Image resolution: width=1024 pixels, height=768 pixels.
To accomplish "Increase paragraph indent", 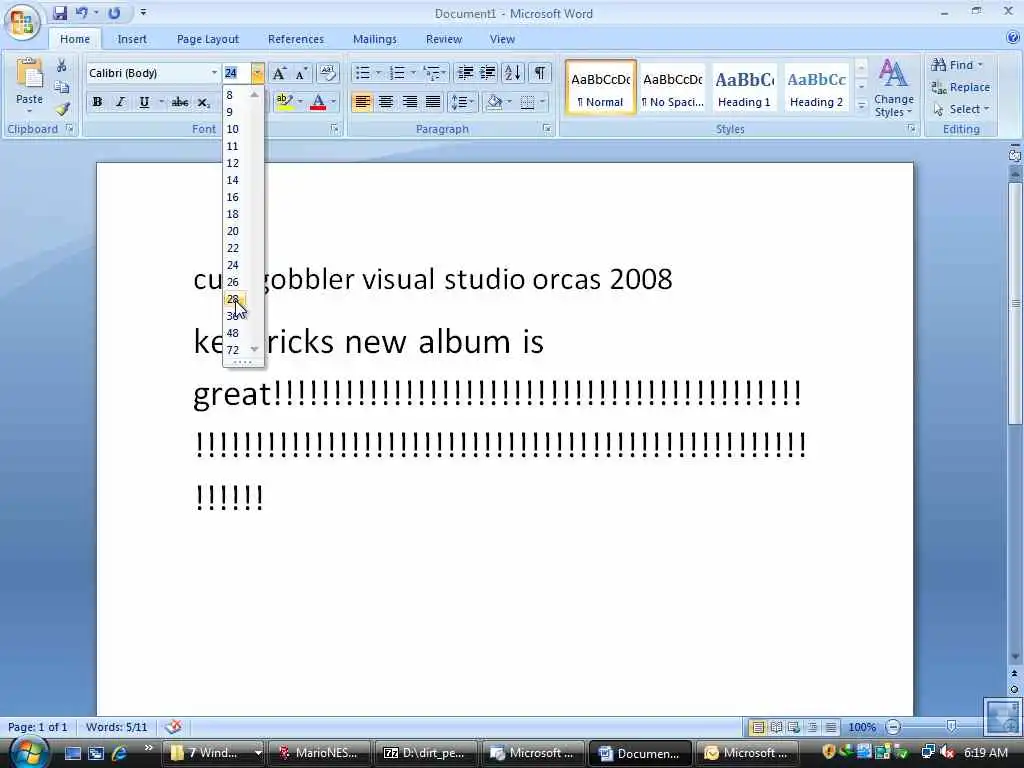I will point(487,72).
